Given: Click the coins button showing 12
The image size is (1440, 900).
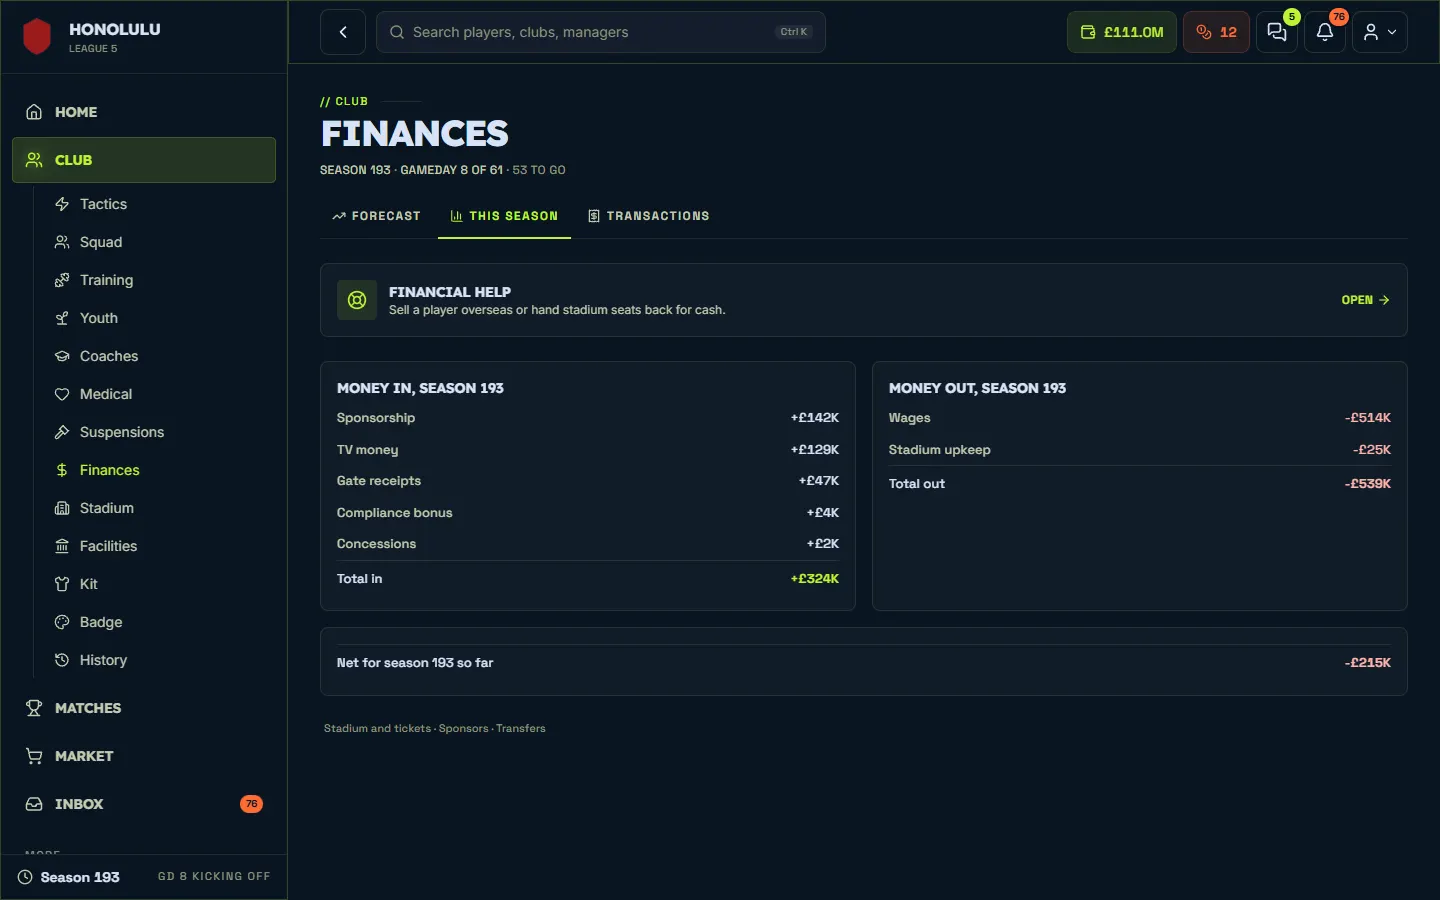Looking at the screenshot, I should [1216, 32].
